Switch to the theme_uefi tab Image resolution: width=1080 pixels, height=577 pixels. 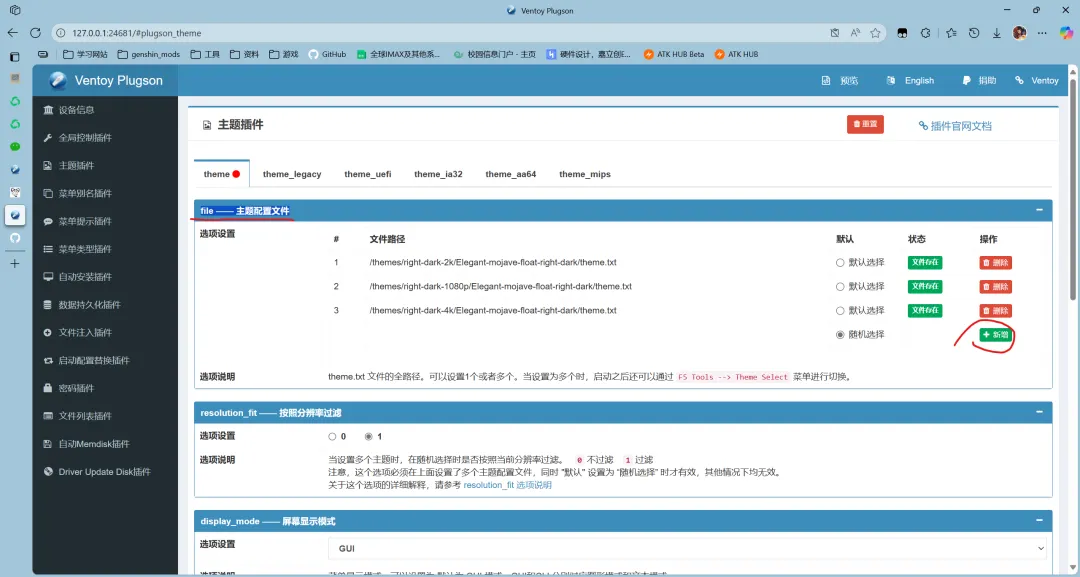(x=367, y=173)
